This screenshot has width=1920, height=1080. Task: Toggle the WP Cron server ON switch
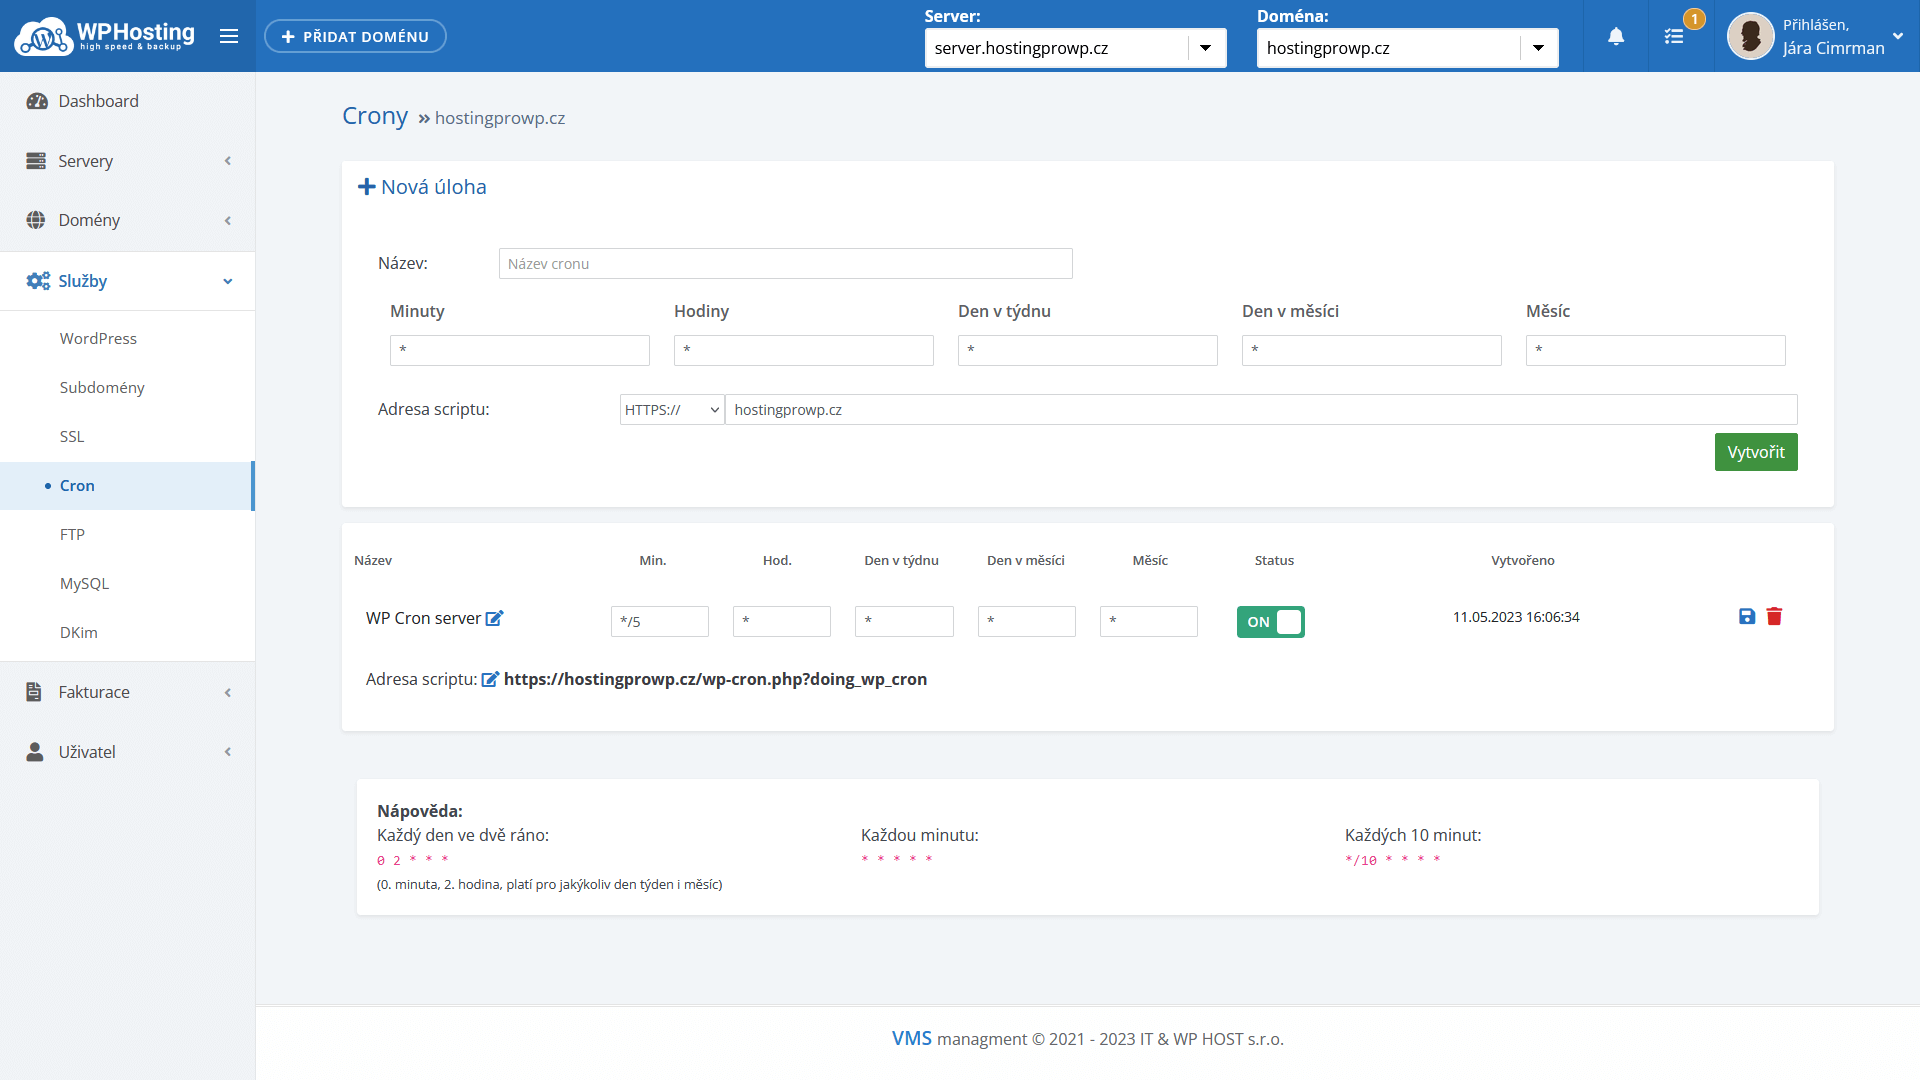coord(1270,622)
